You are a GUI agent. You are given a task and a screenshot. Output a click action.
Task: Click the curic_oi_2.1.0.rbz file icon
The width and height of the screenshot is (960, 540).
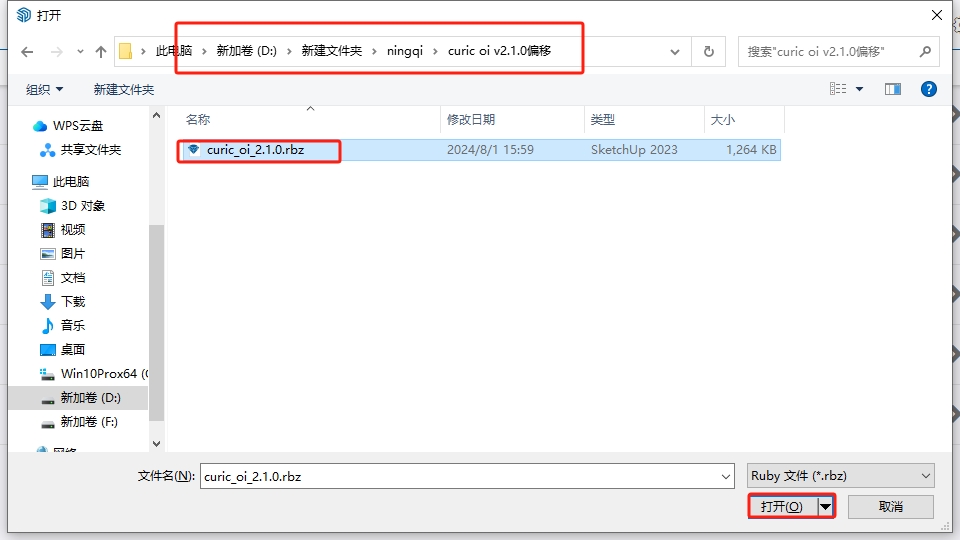coord(193,149)
